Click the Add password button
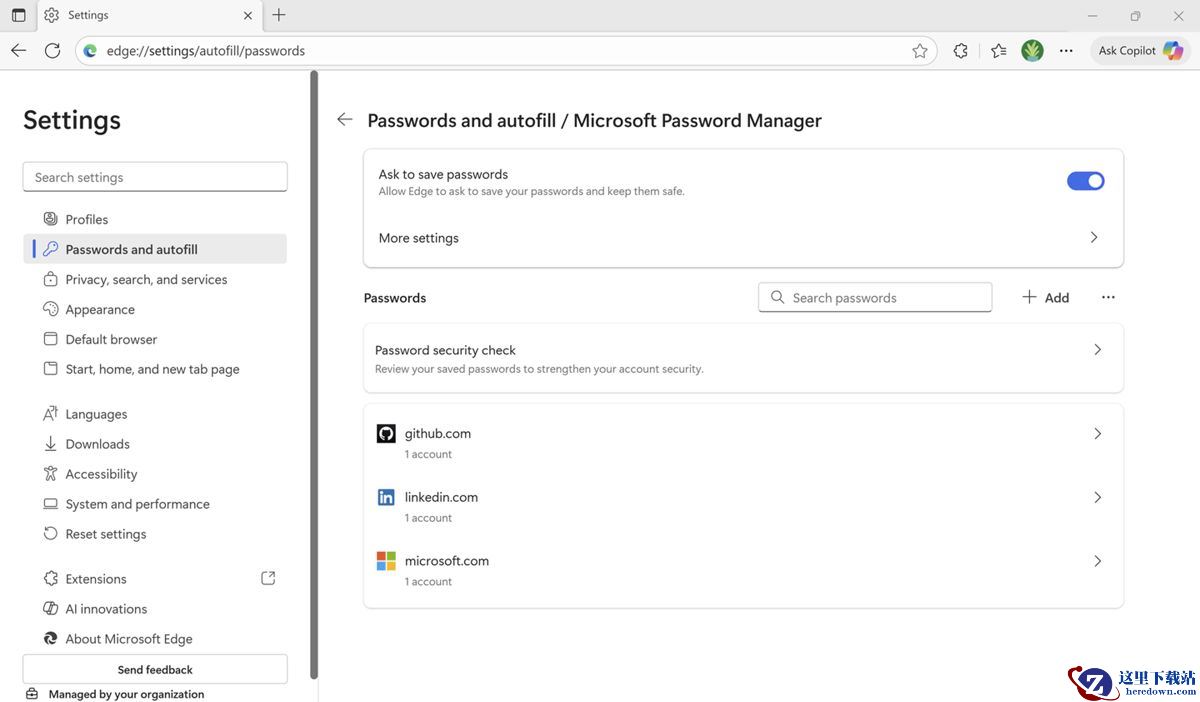Screen dimensions: 1200x702 [x=1046, y=298]
